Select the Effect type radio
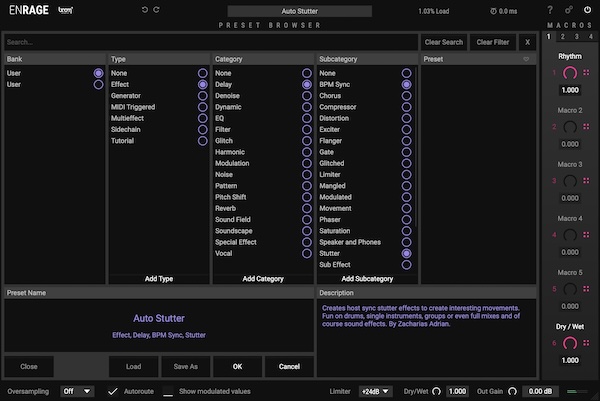The height and width of the screenshot is (401, 600). (202, 84)
